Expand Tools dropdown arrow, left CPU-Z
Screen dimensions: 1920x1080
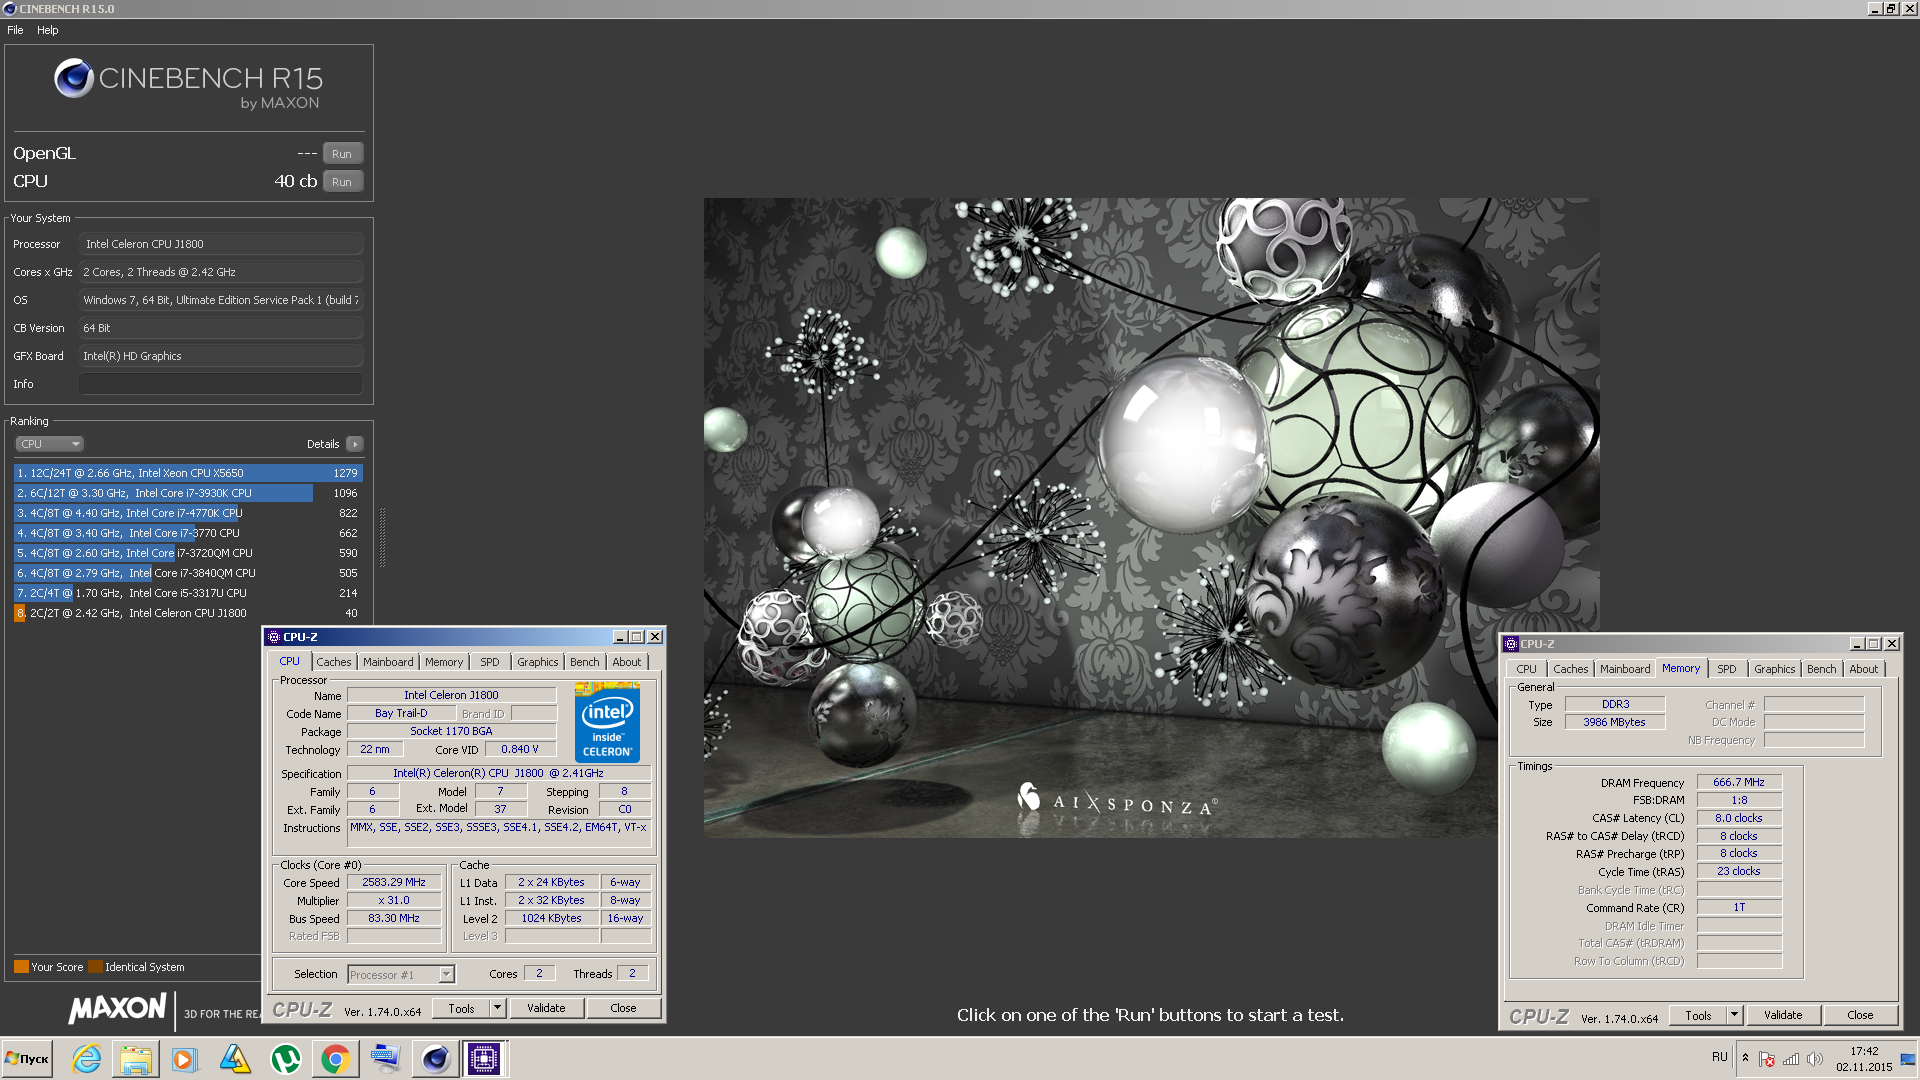tap(497, 1008)
